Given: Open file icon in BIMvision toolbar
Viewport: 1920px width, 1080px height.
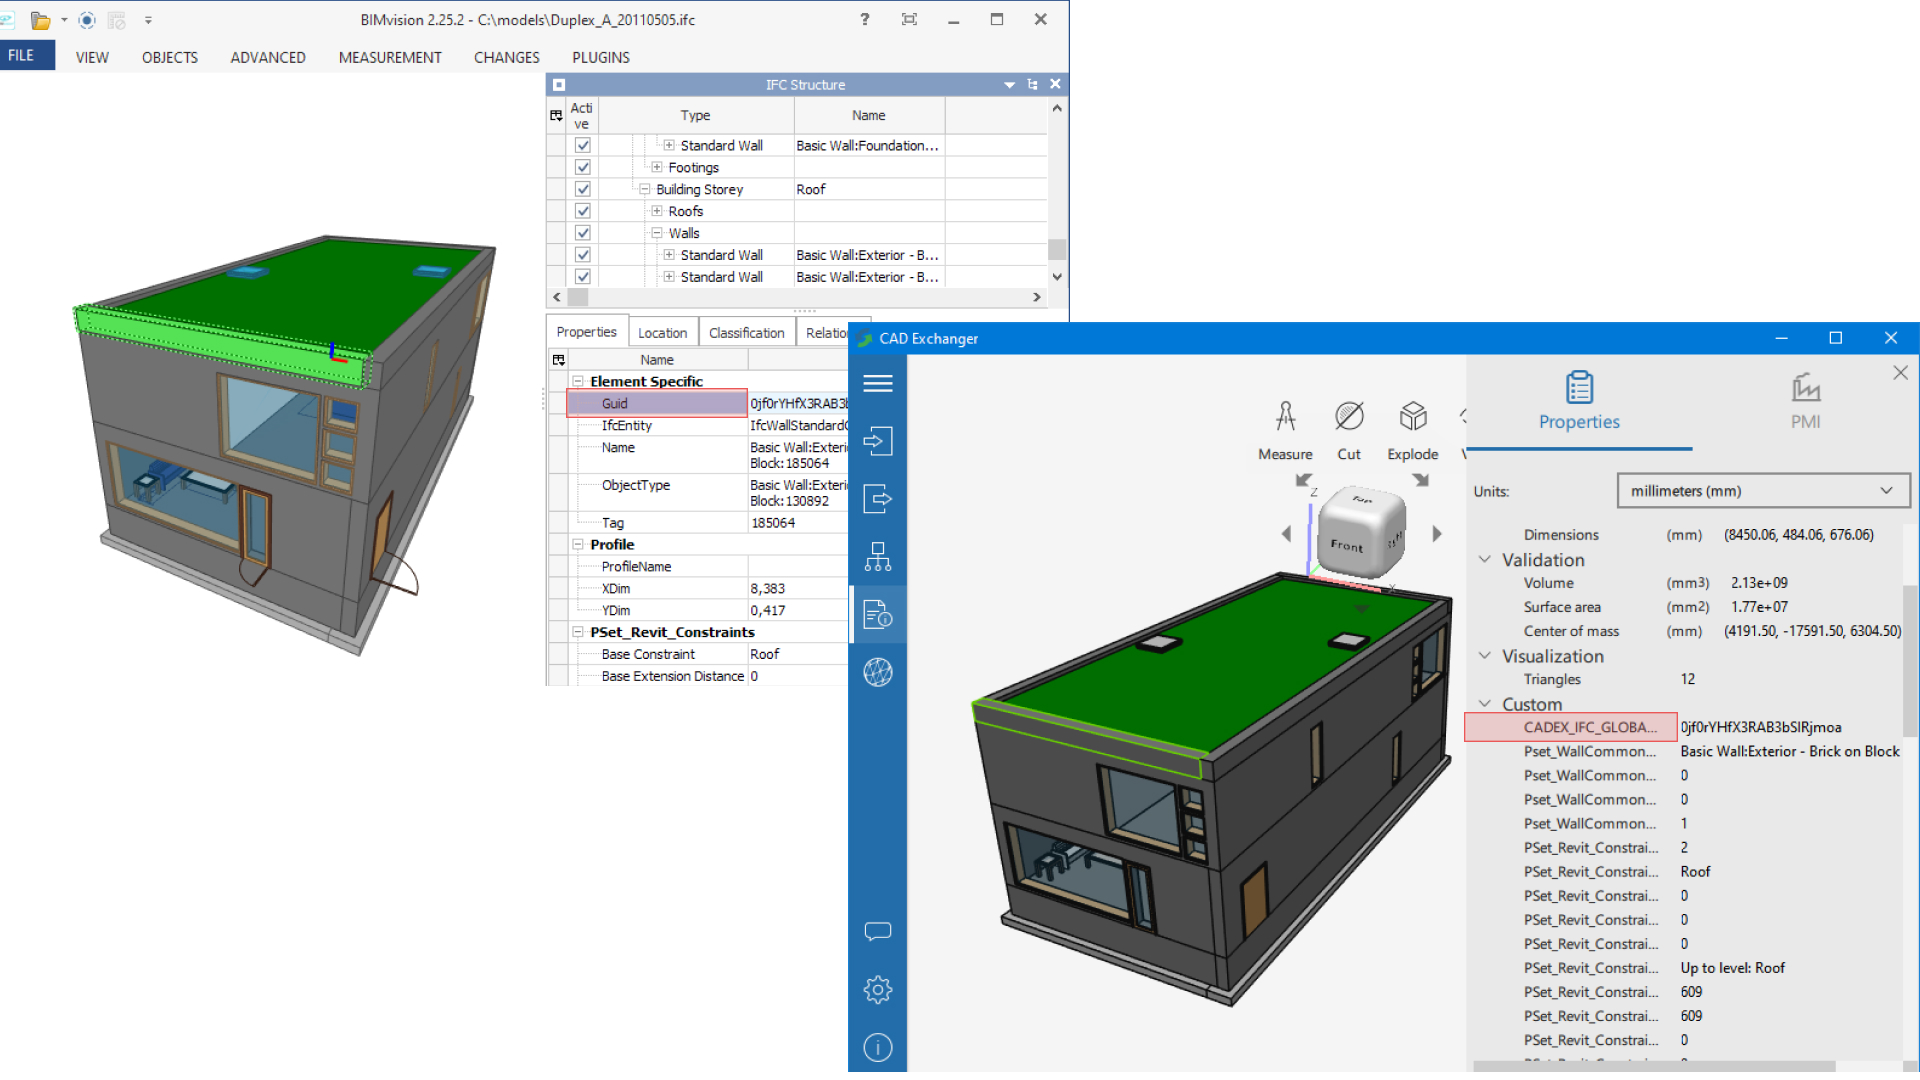Looking at the screenshot, I should click(x=40, y=20).
